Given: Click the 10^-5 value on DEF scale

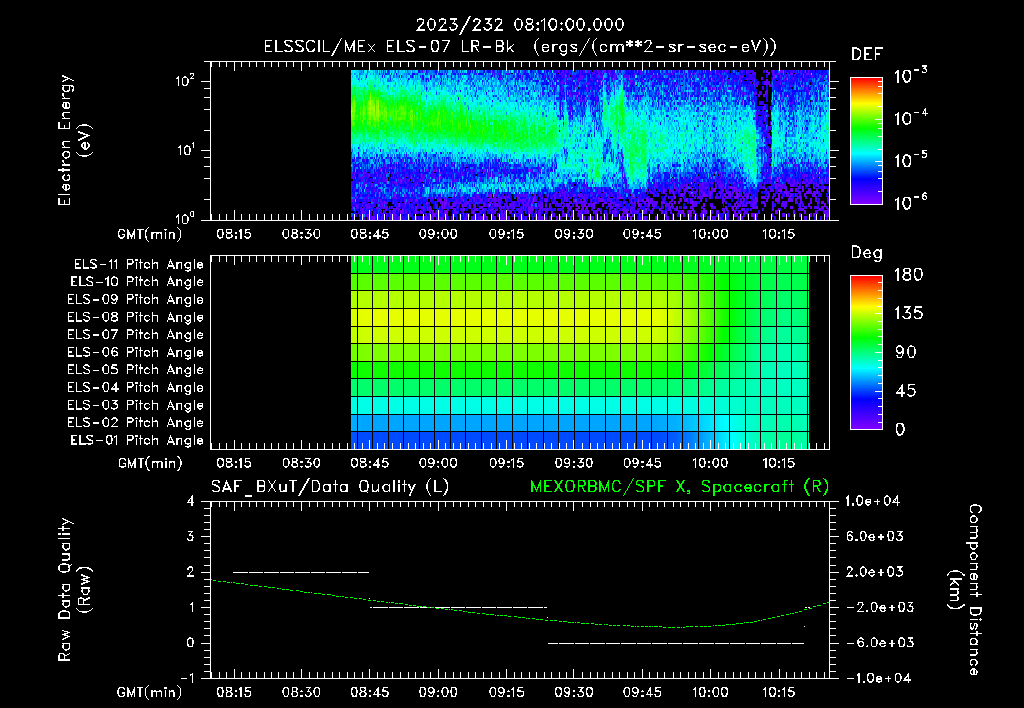Looking at the screenshot, I should pyautogui.click(x=910, y=160).
